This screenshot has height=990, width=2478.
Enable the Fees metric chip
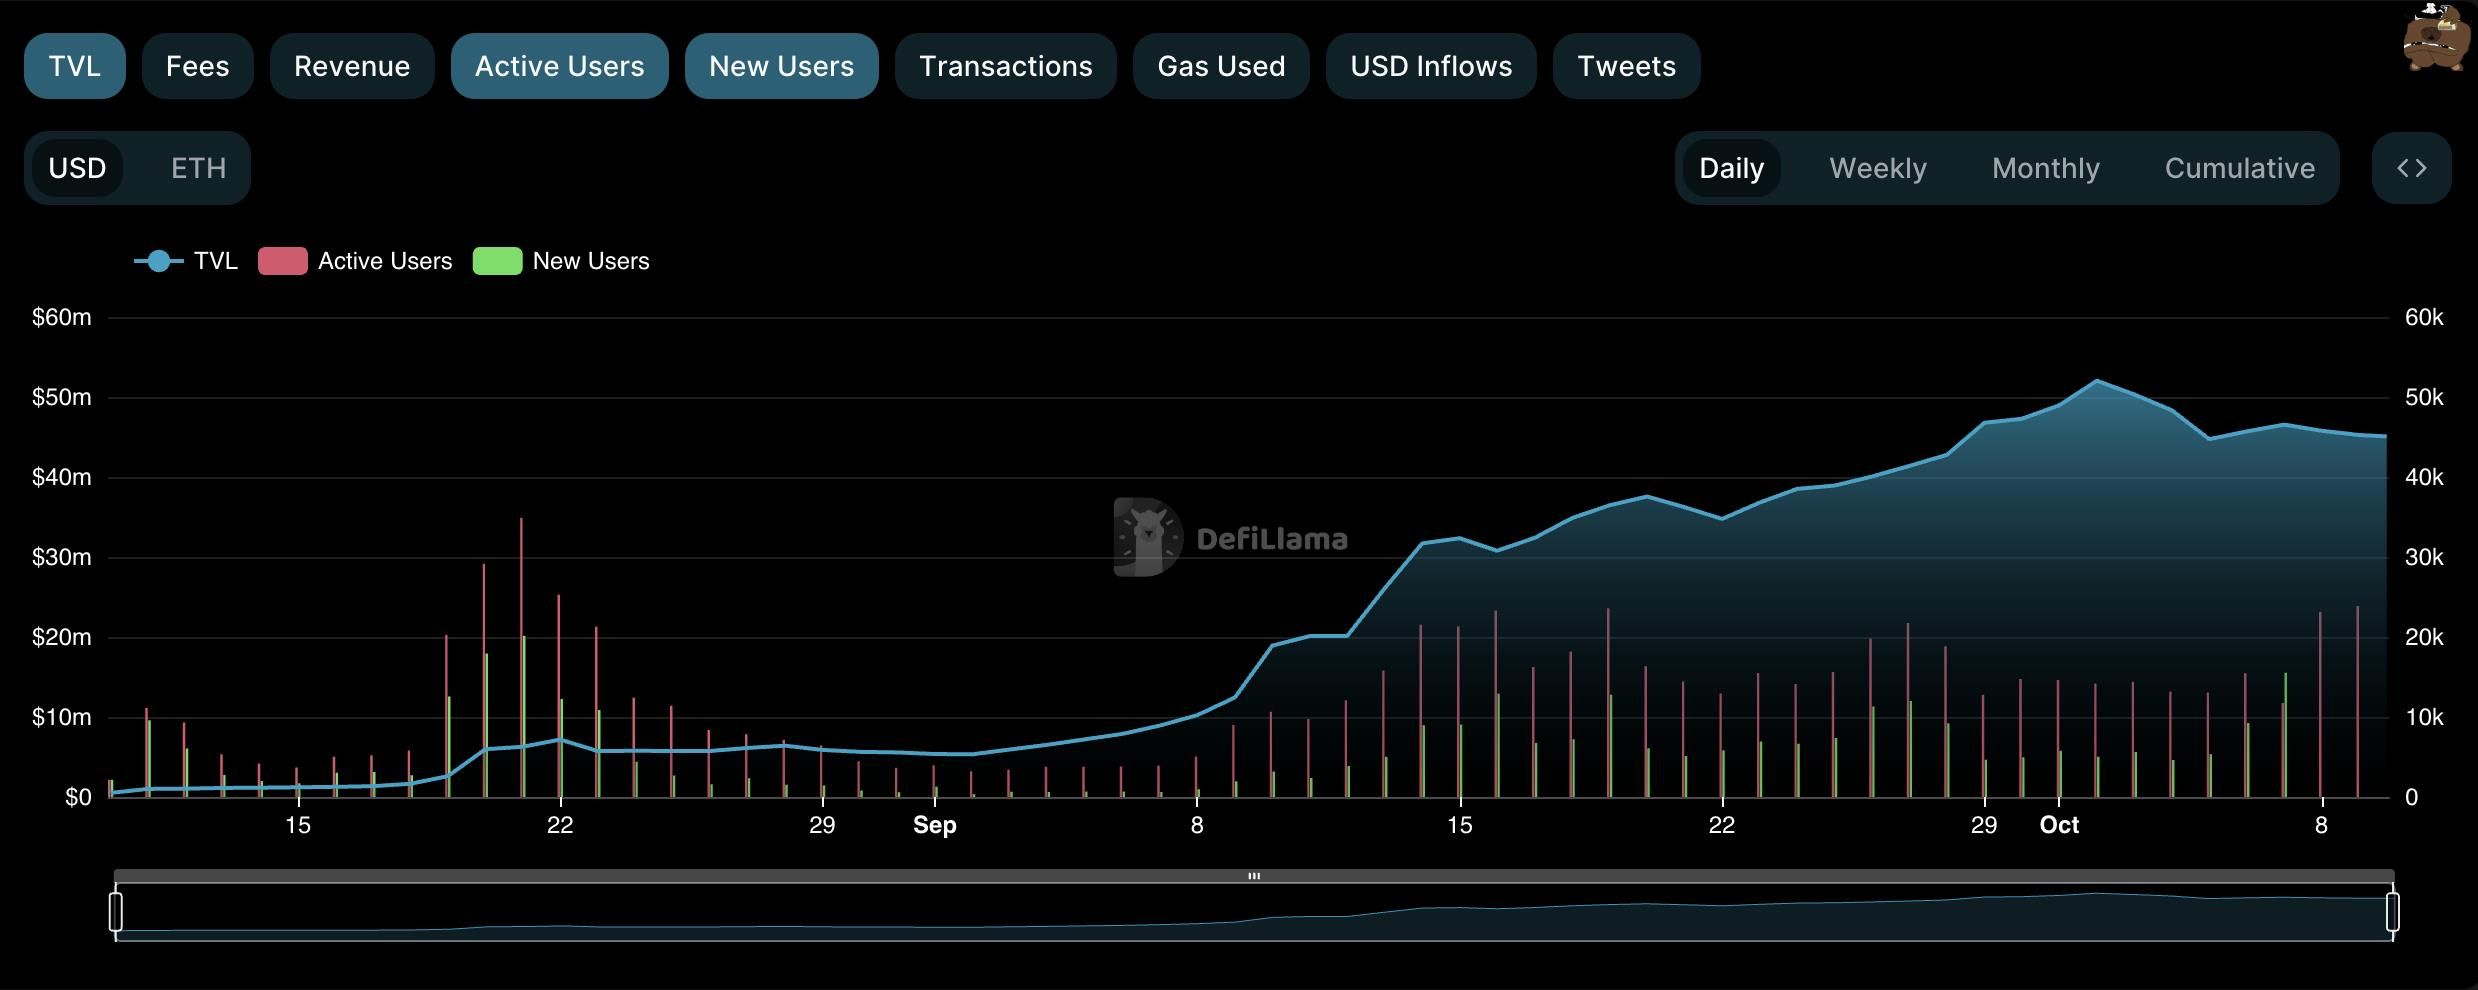tap(197, 66)
